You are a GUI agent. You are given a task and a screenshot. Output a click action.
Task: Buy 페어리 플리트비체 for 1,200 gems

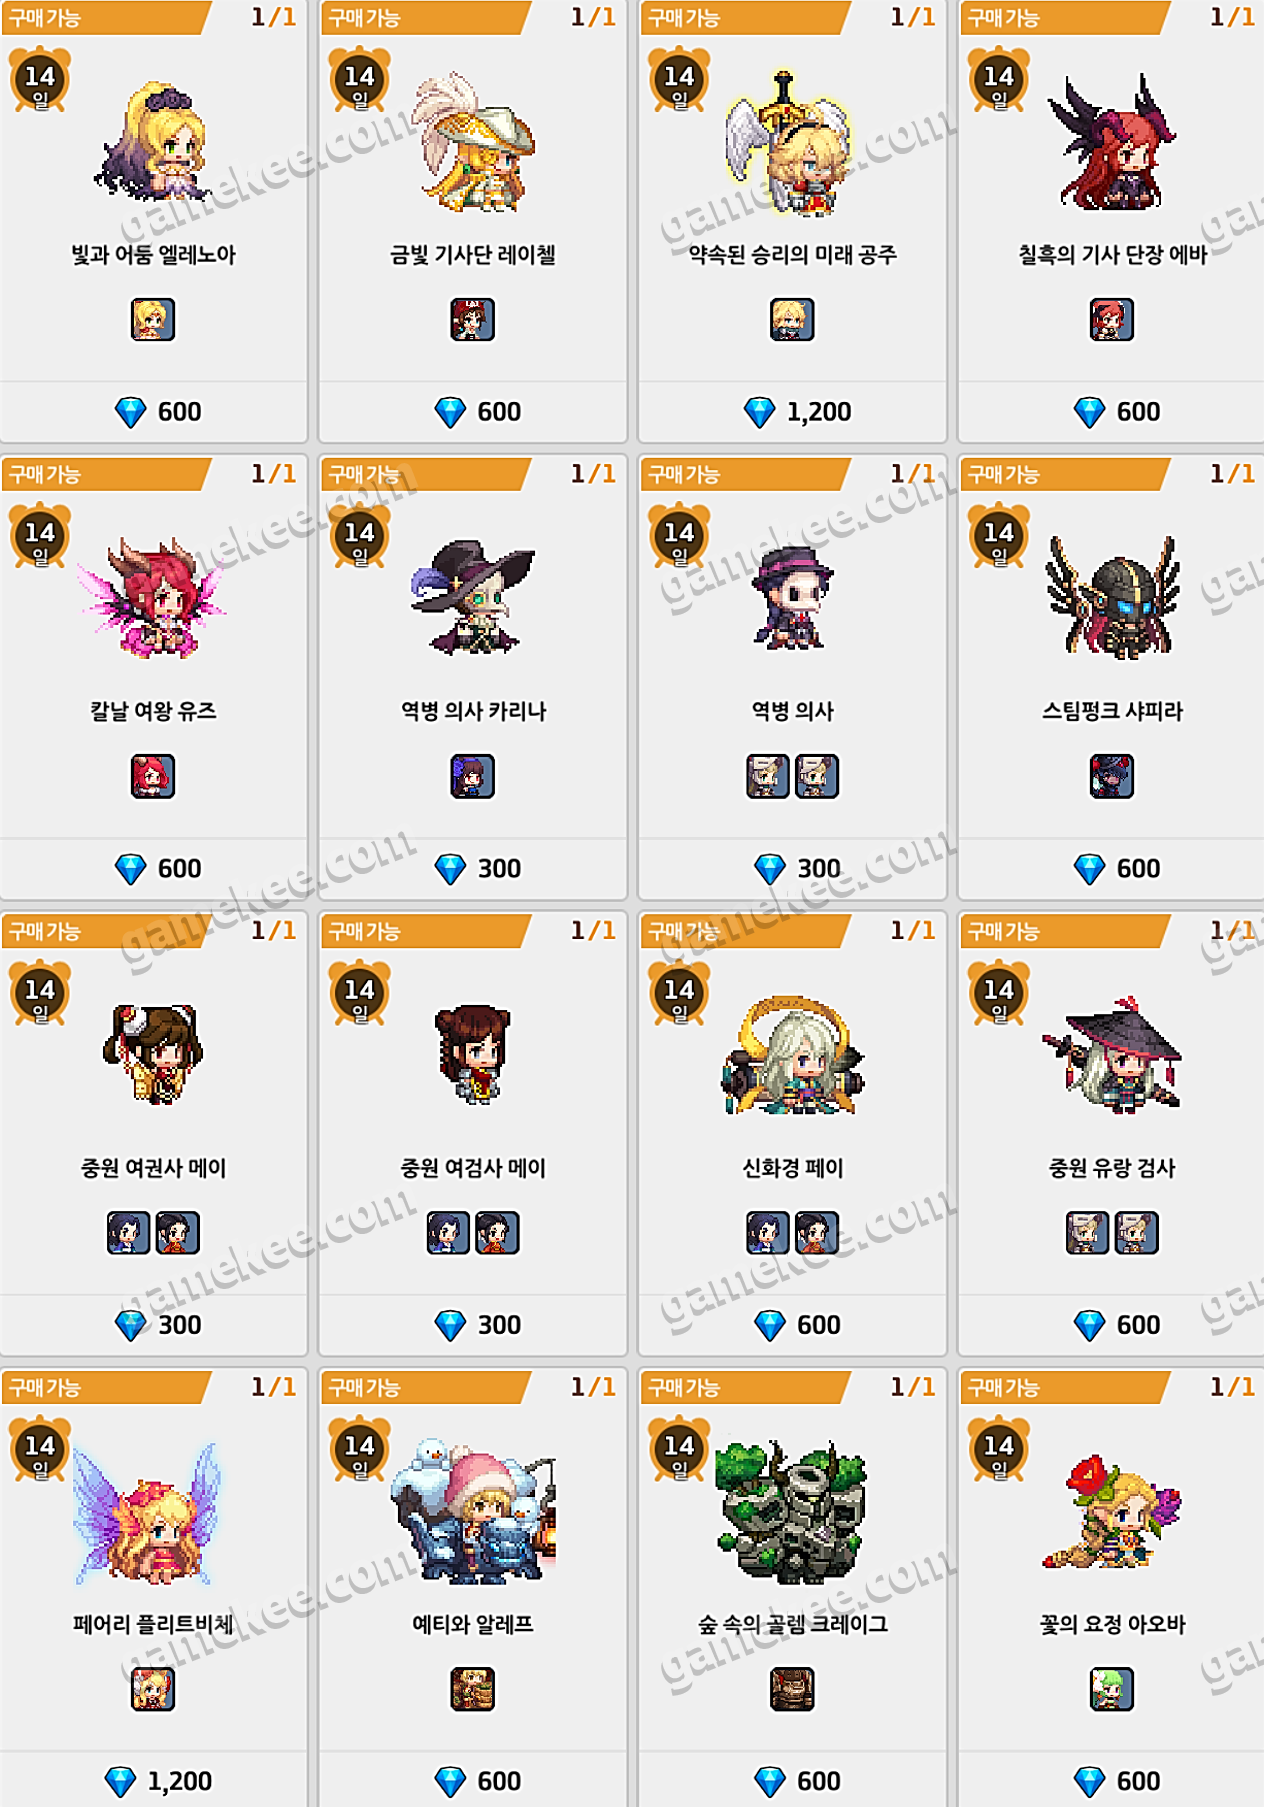point(153,1780)
